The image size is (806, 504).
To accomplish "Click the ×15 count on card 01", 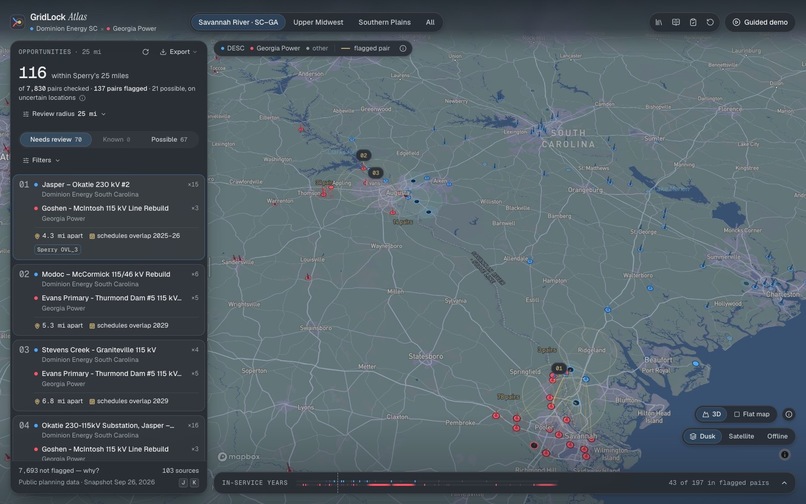I will (193, 185).
